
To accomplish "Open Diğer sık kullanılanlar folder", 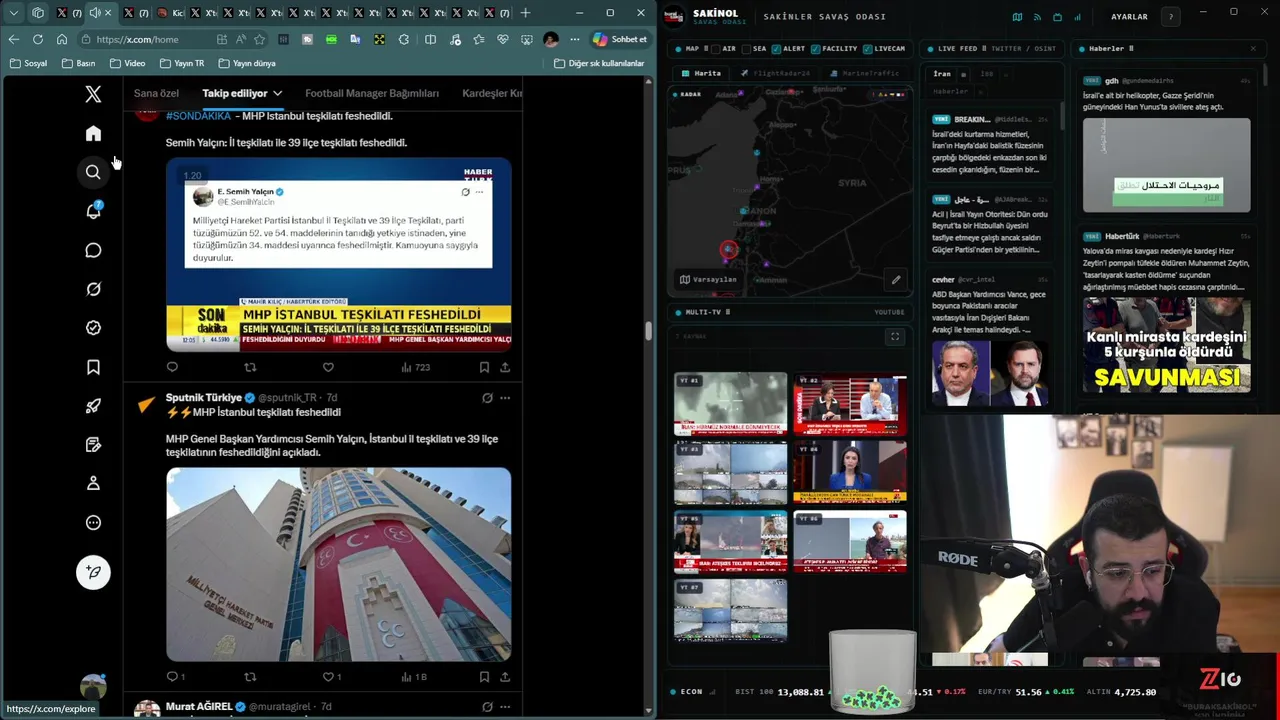I will point(599,63).
